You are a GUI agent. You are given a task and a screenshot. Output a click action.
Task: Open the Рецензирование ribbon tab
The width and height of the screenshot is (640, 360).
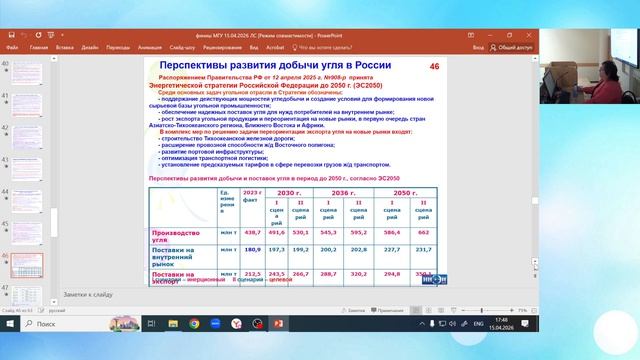(x=222, y=47)
